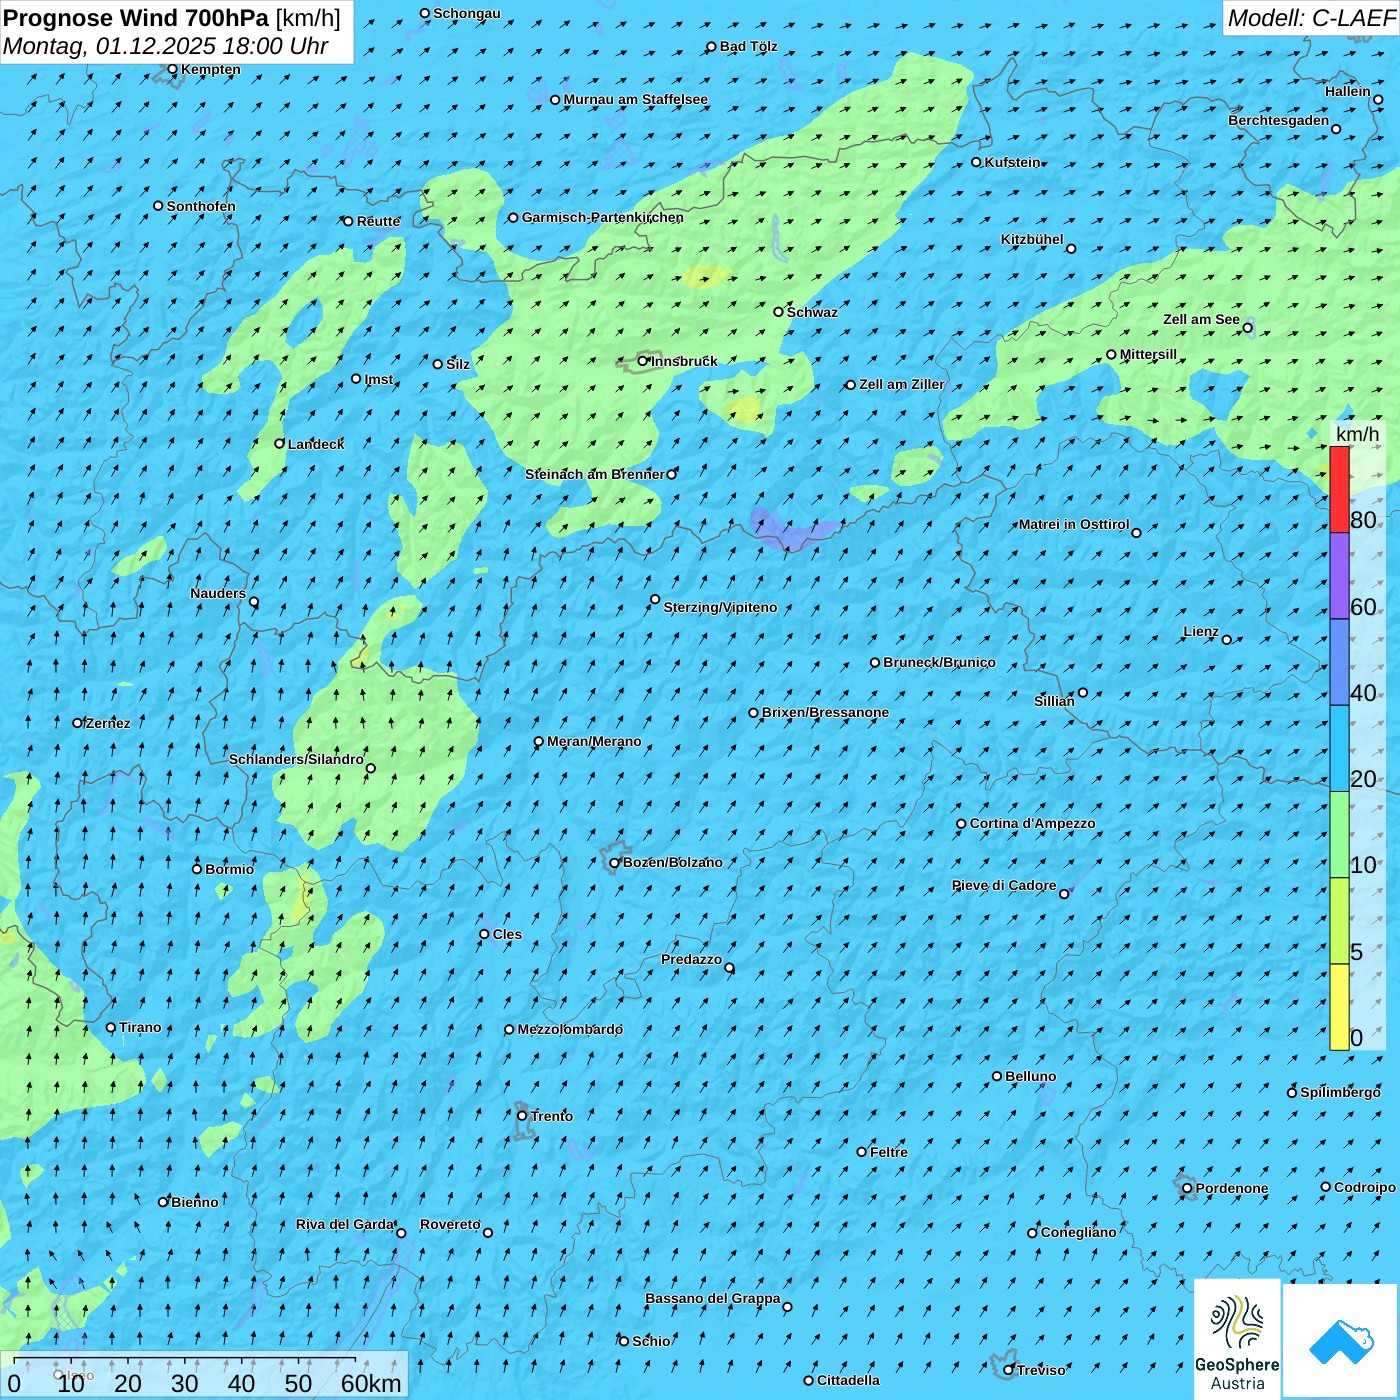Click the Riva del Garda label
The width and height of the screenshot is (1400, 1400).
pos(345,1224)
